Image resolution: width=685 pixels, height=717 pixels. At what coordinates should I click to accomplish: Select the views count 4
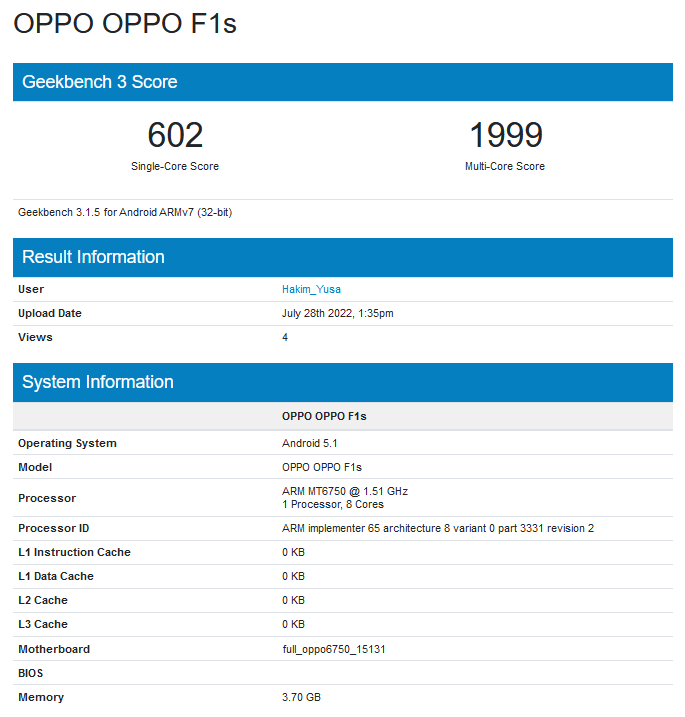click(285, 337)
